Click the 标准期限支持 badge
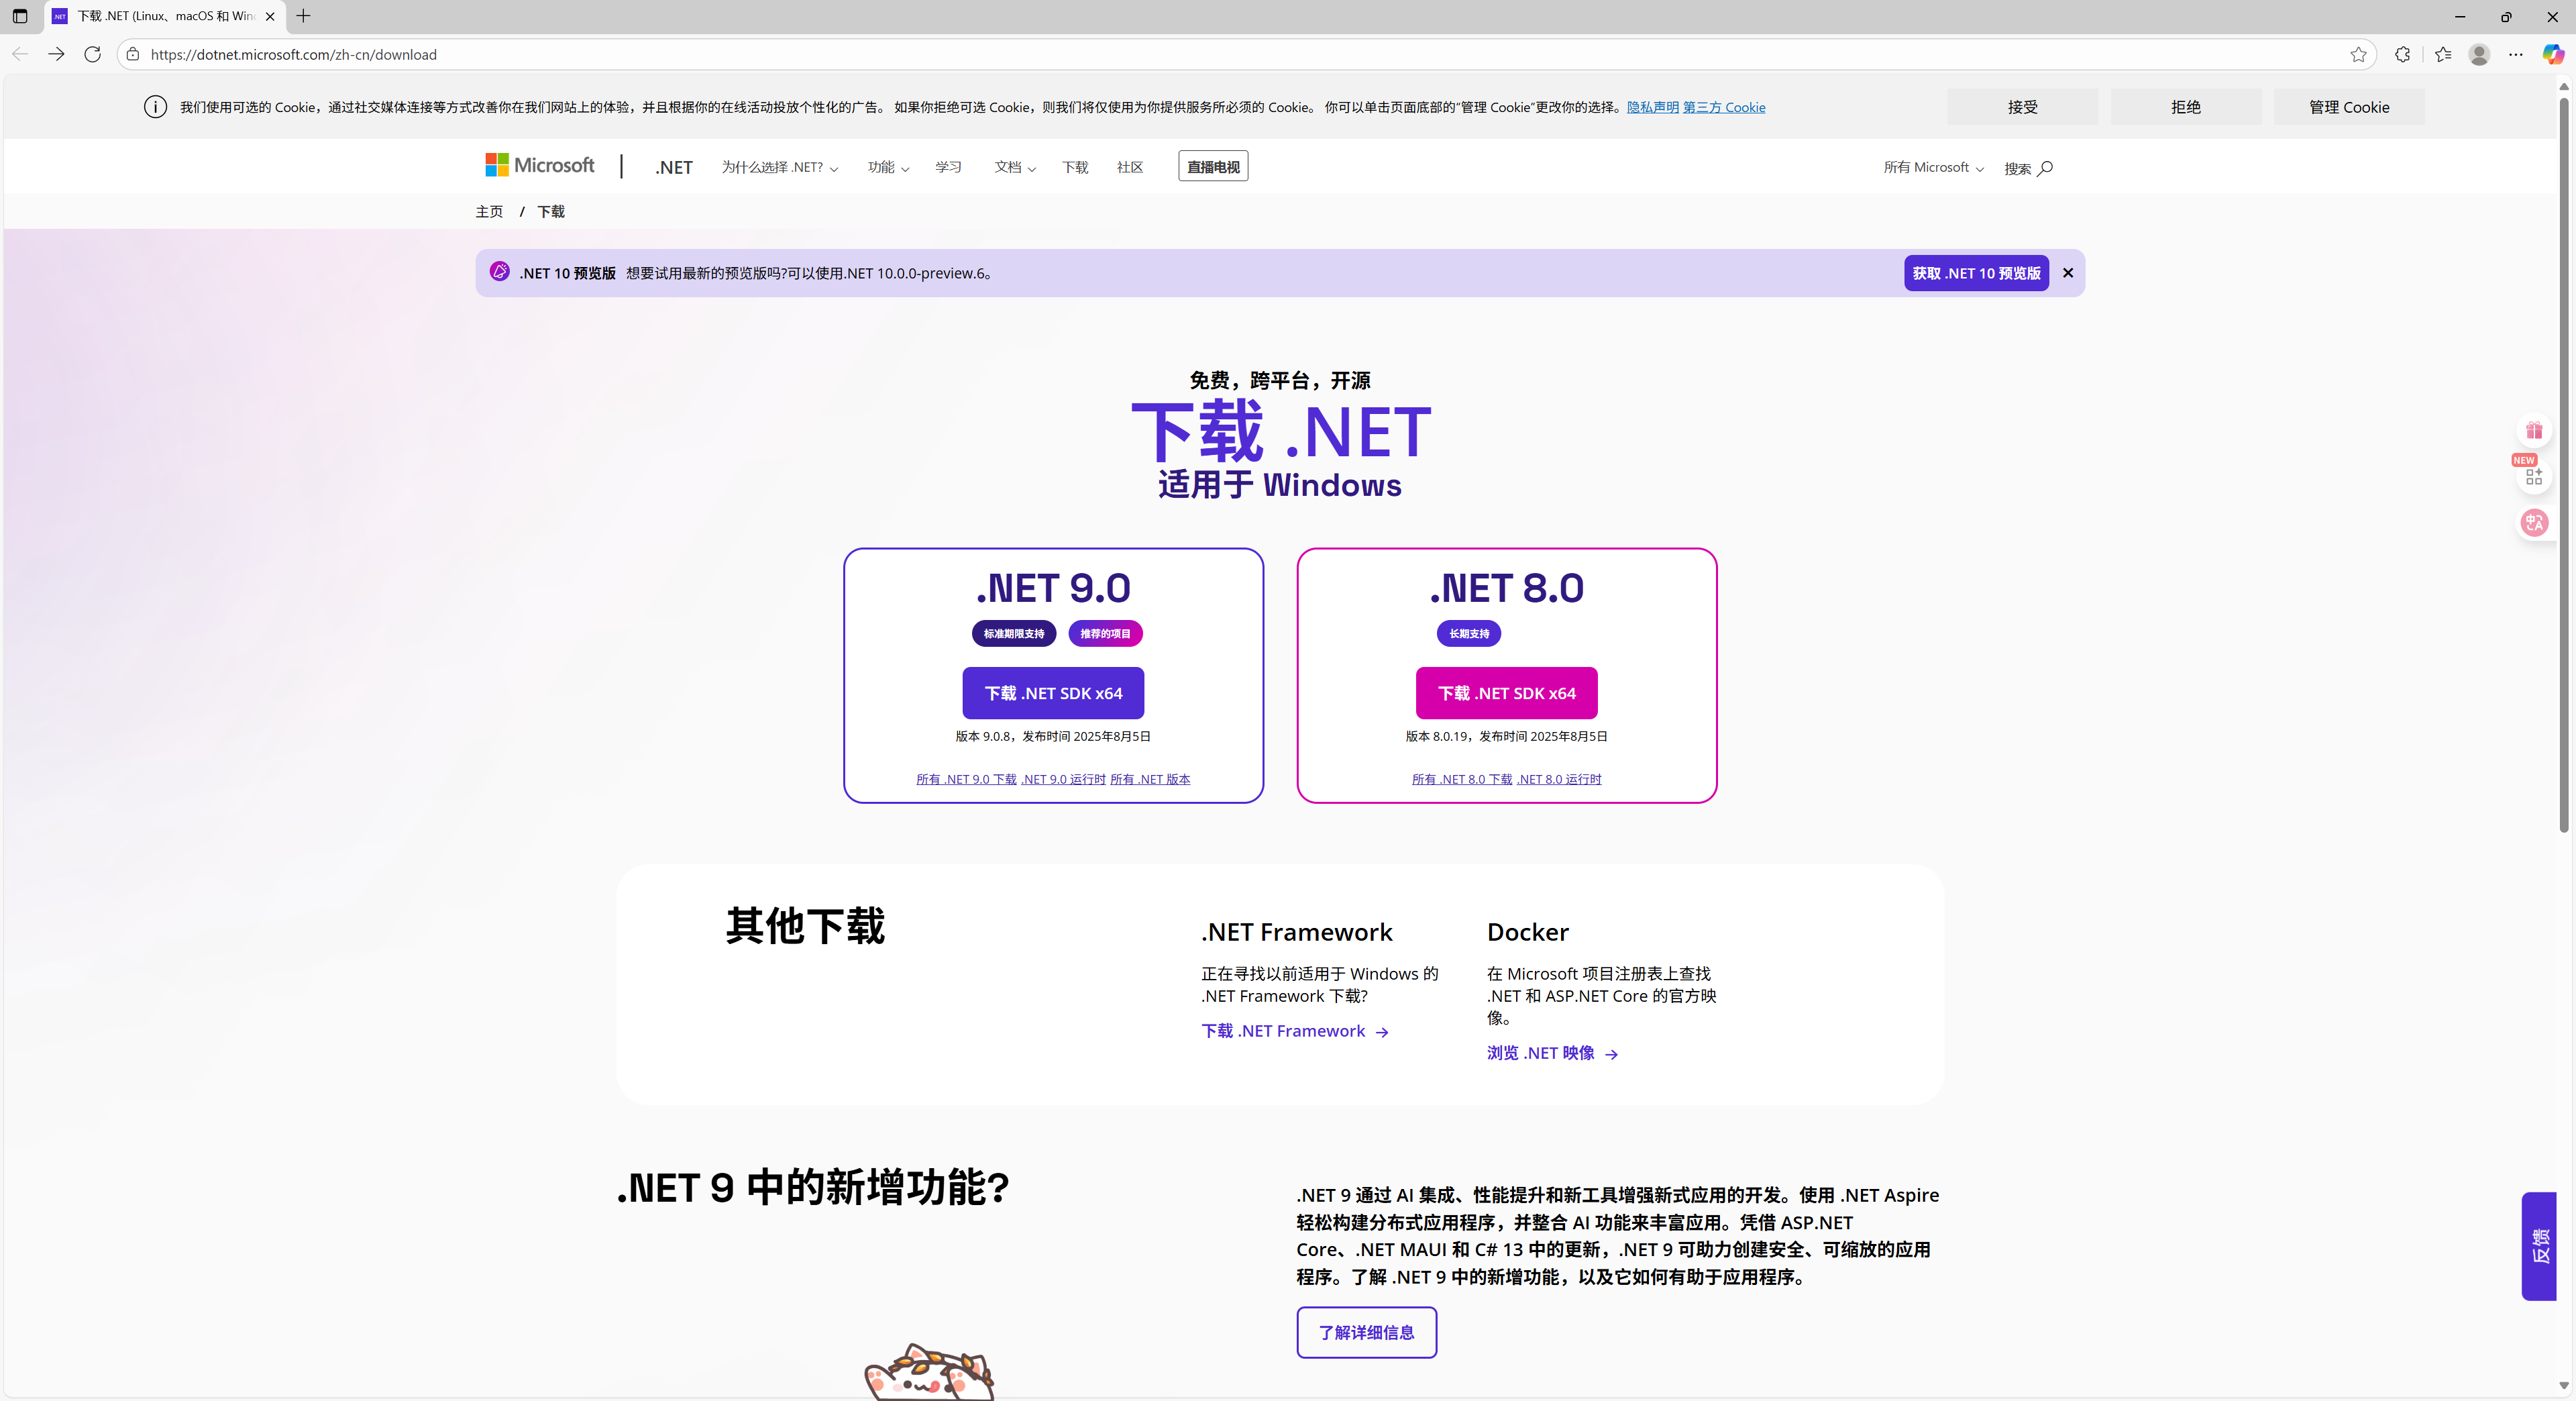 (x=1013, y=633)
